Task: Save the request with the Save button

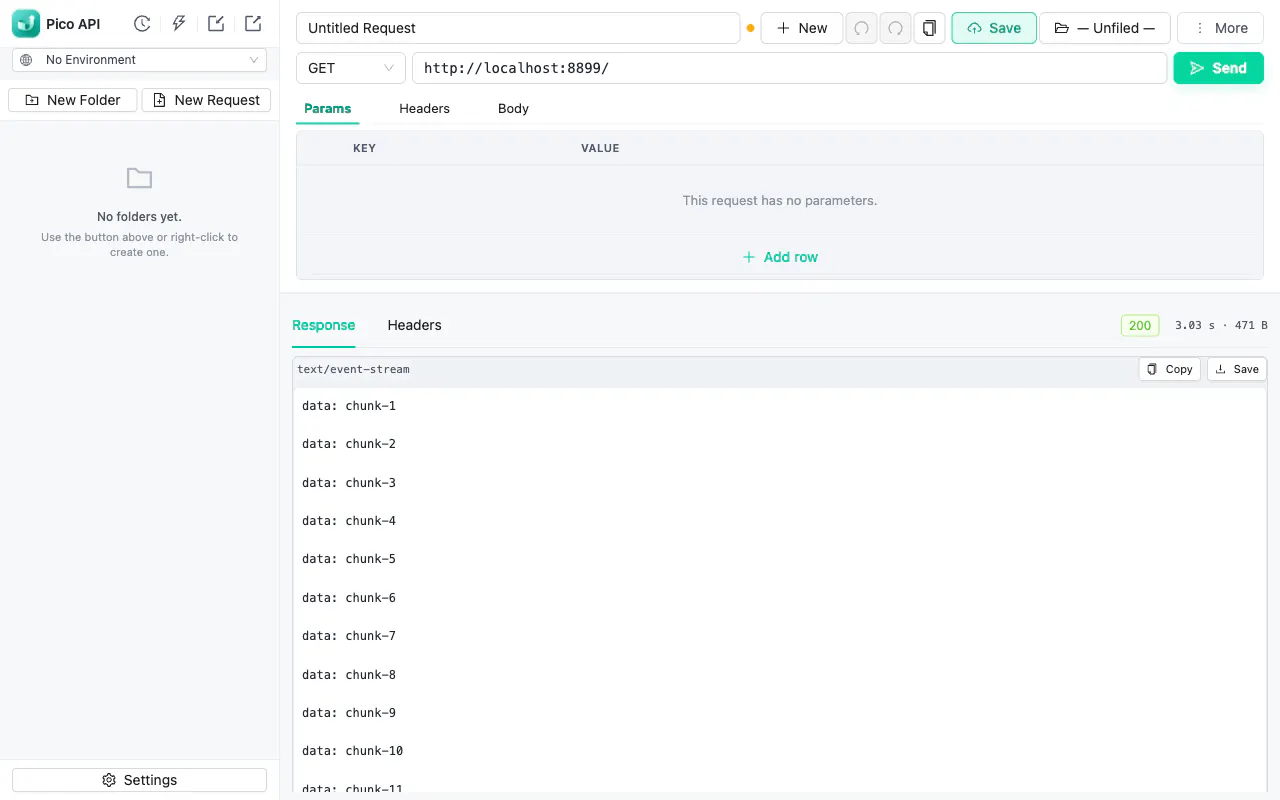Action: (994, 28)
